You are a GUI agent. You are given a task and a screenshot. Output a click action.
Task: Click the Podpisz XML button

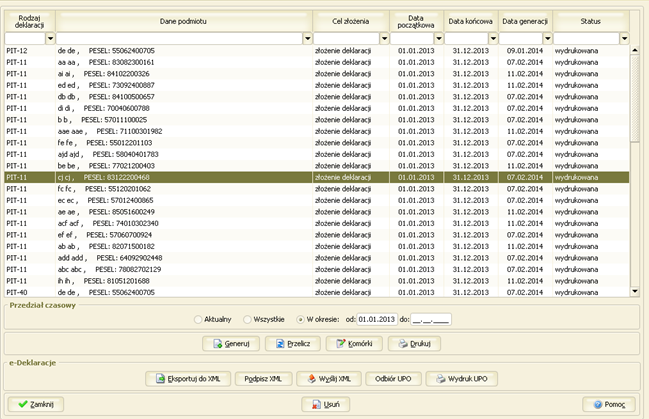coord(263,379)
